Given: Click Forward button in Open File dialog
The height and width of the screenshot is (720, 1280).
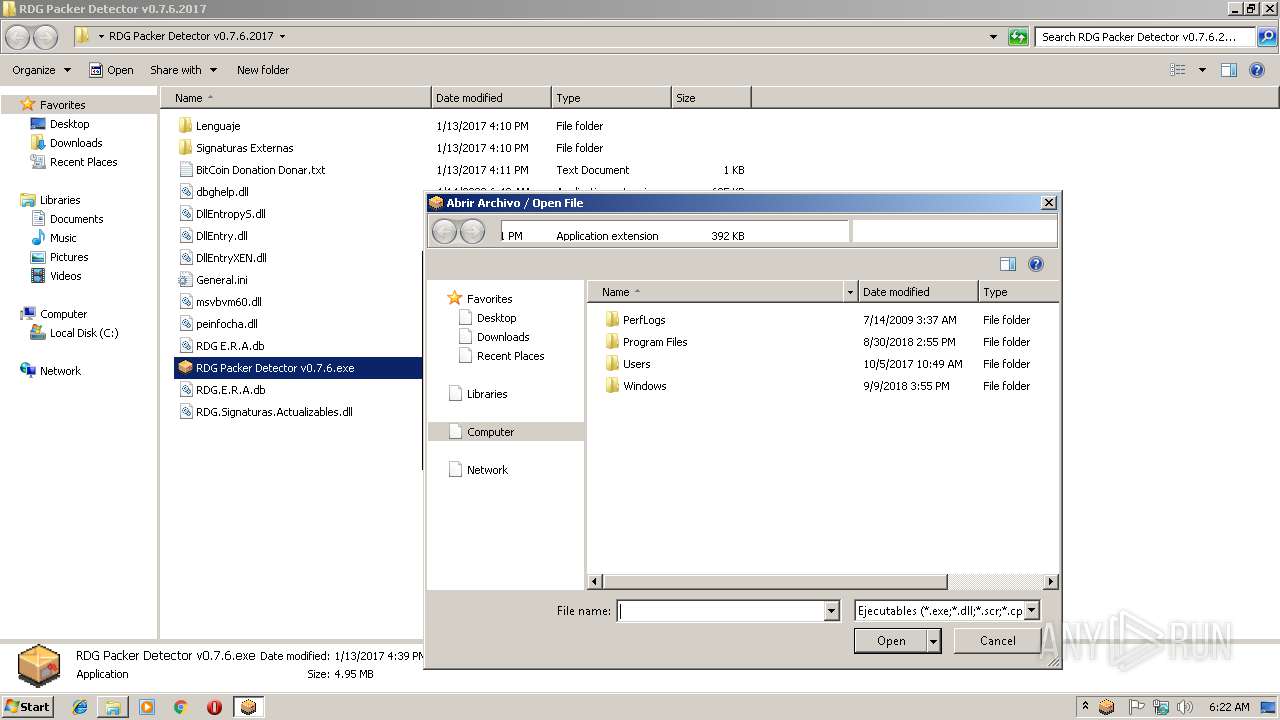Looking at the screenshot, I should pos(472,232).
